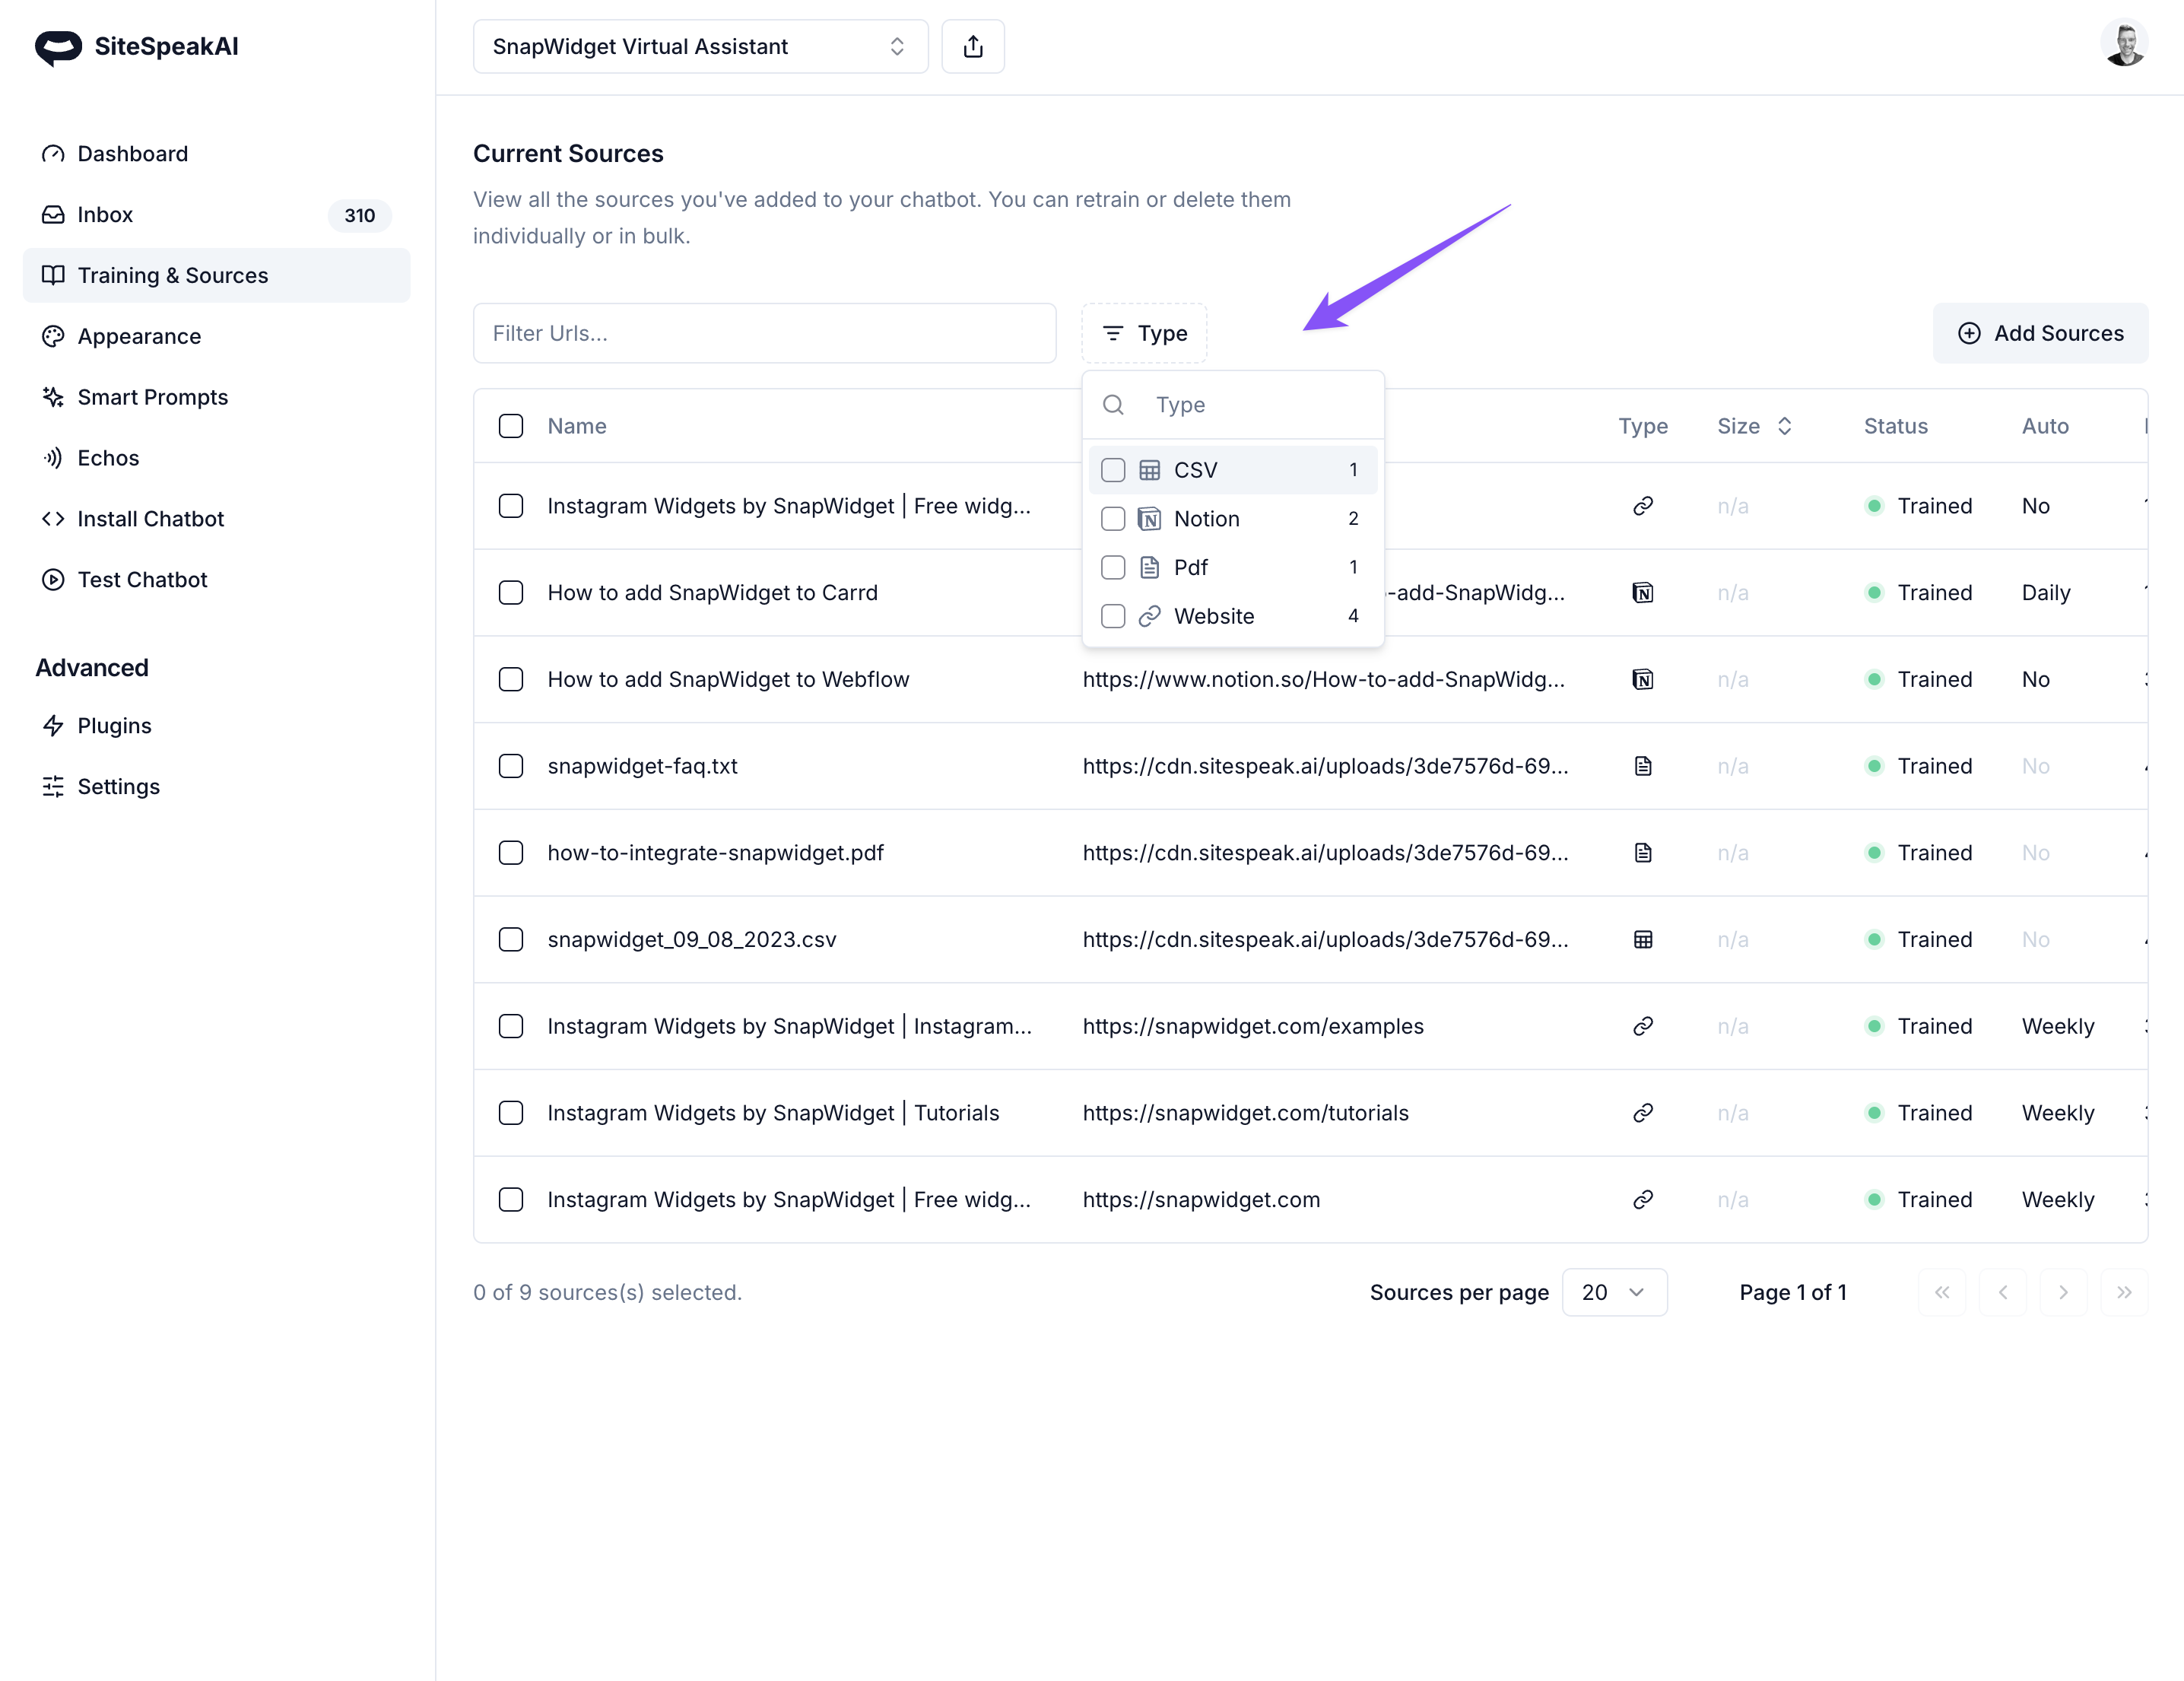The width and height of the screenshot is (2184, 1681).
Task: Click the CSV table icon in snapwidget_09_08_2023.csv row
Action: (1642, 940)
